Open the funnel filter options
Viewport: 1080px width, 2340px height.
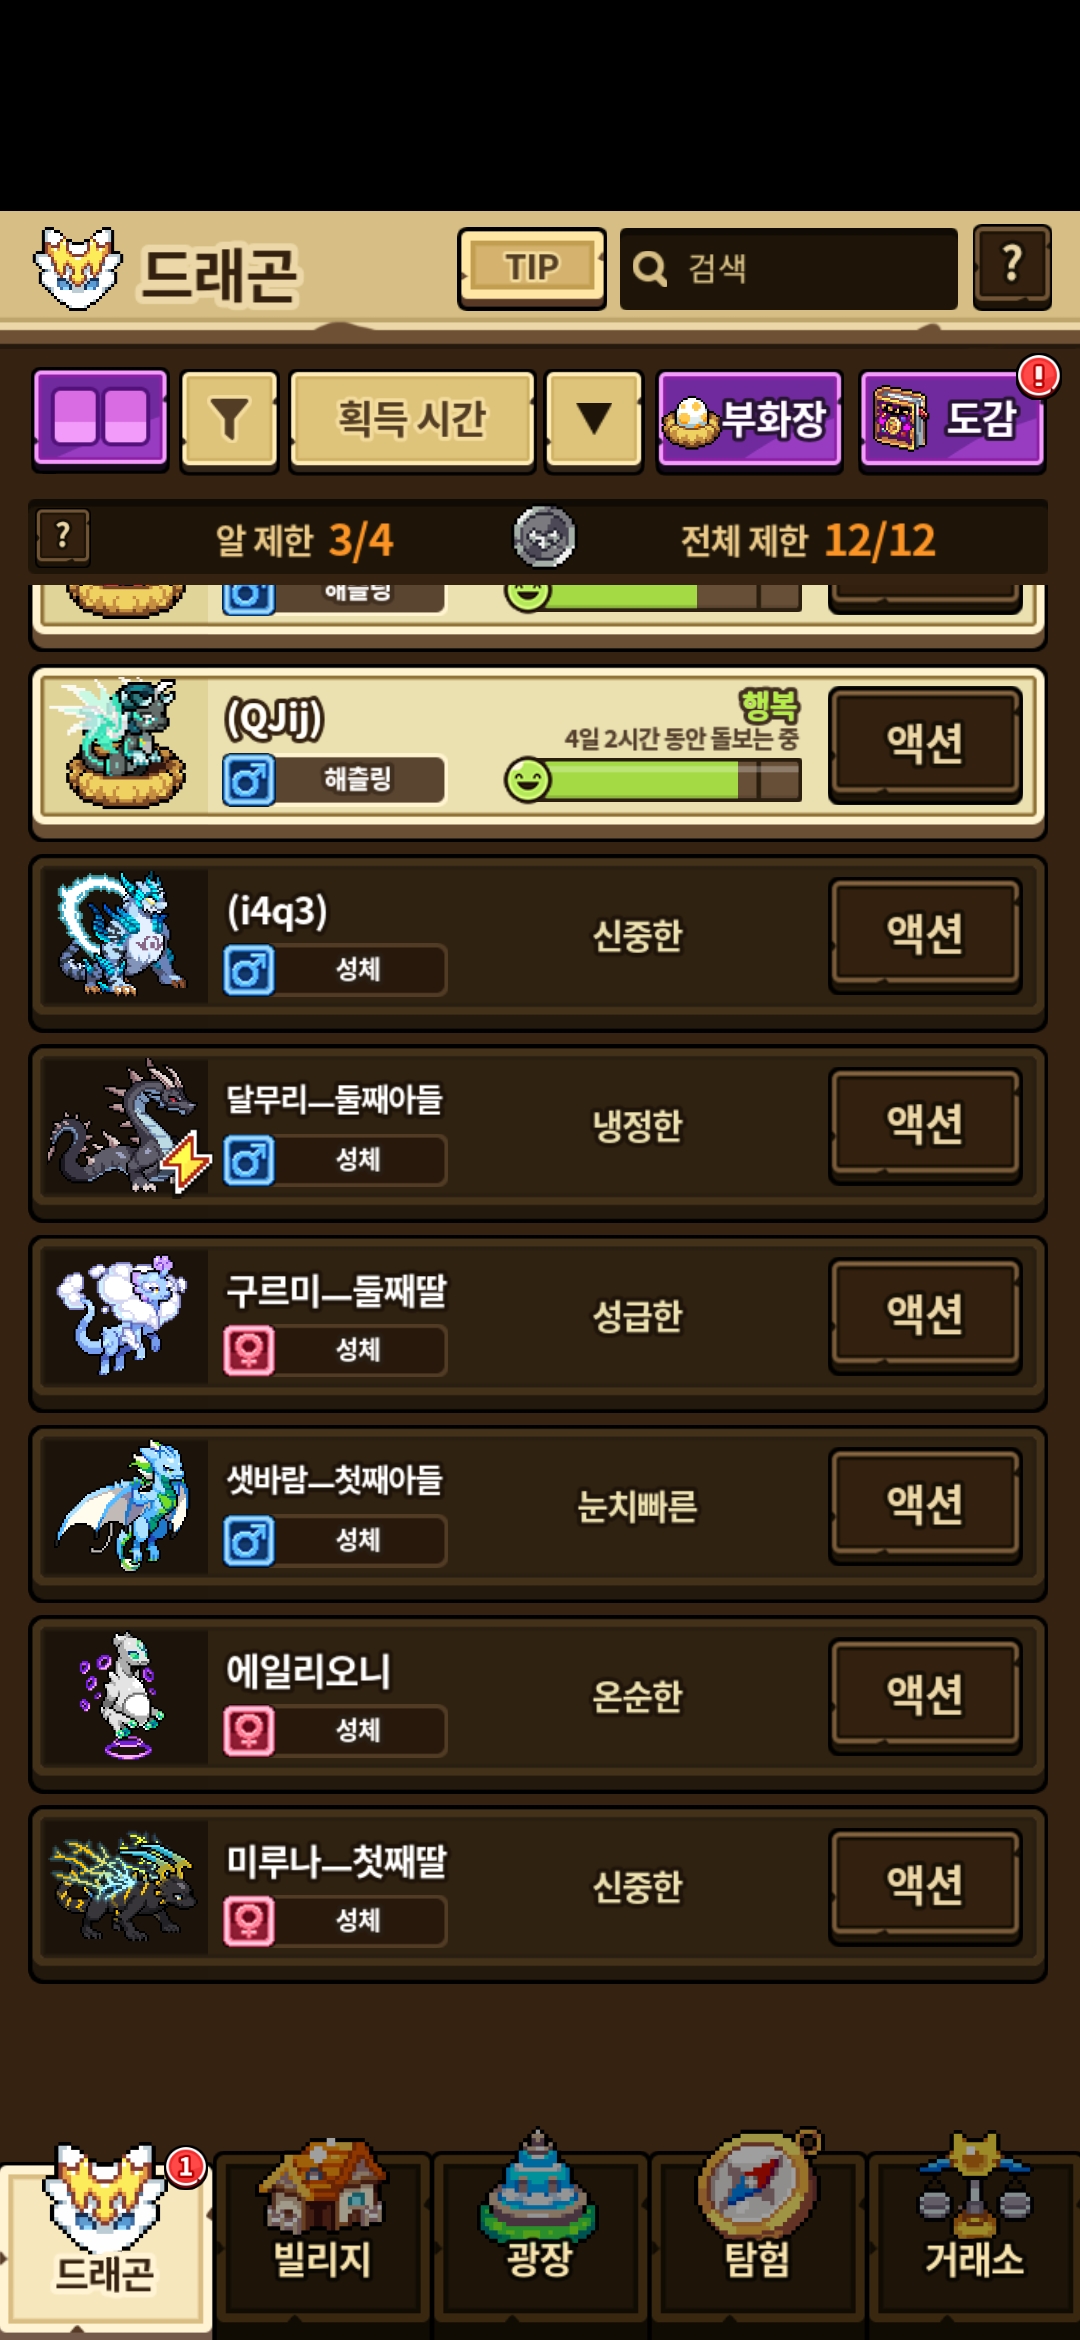click(x=229, y=418)
